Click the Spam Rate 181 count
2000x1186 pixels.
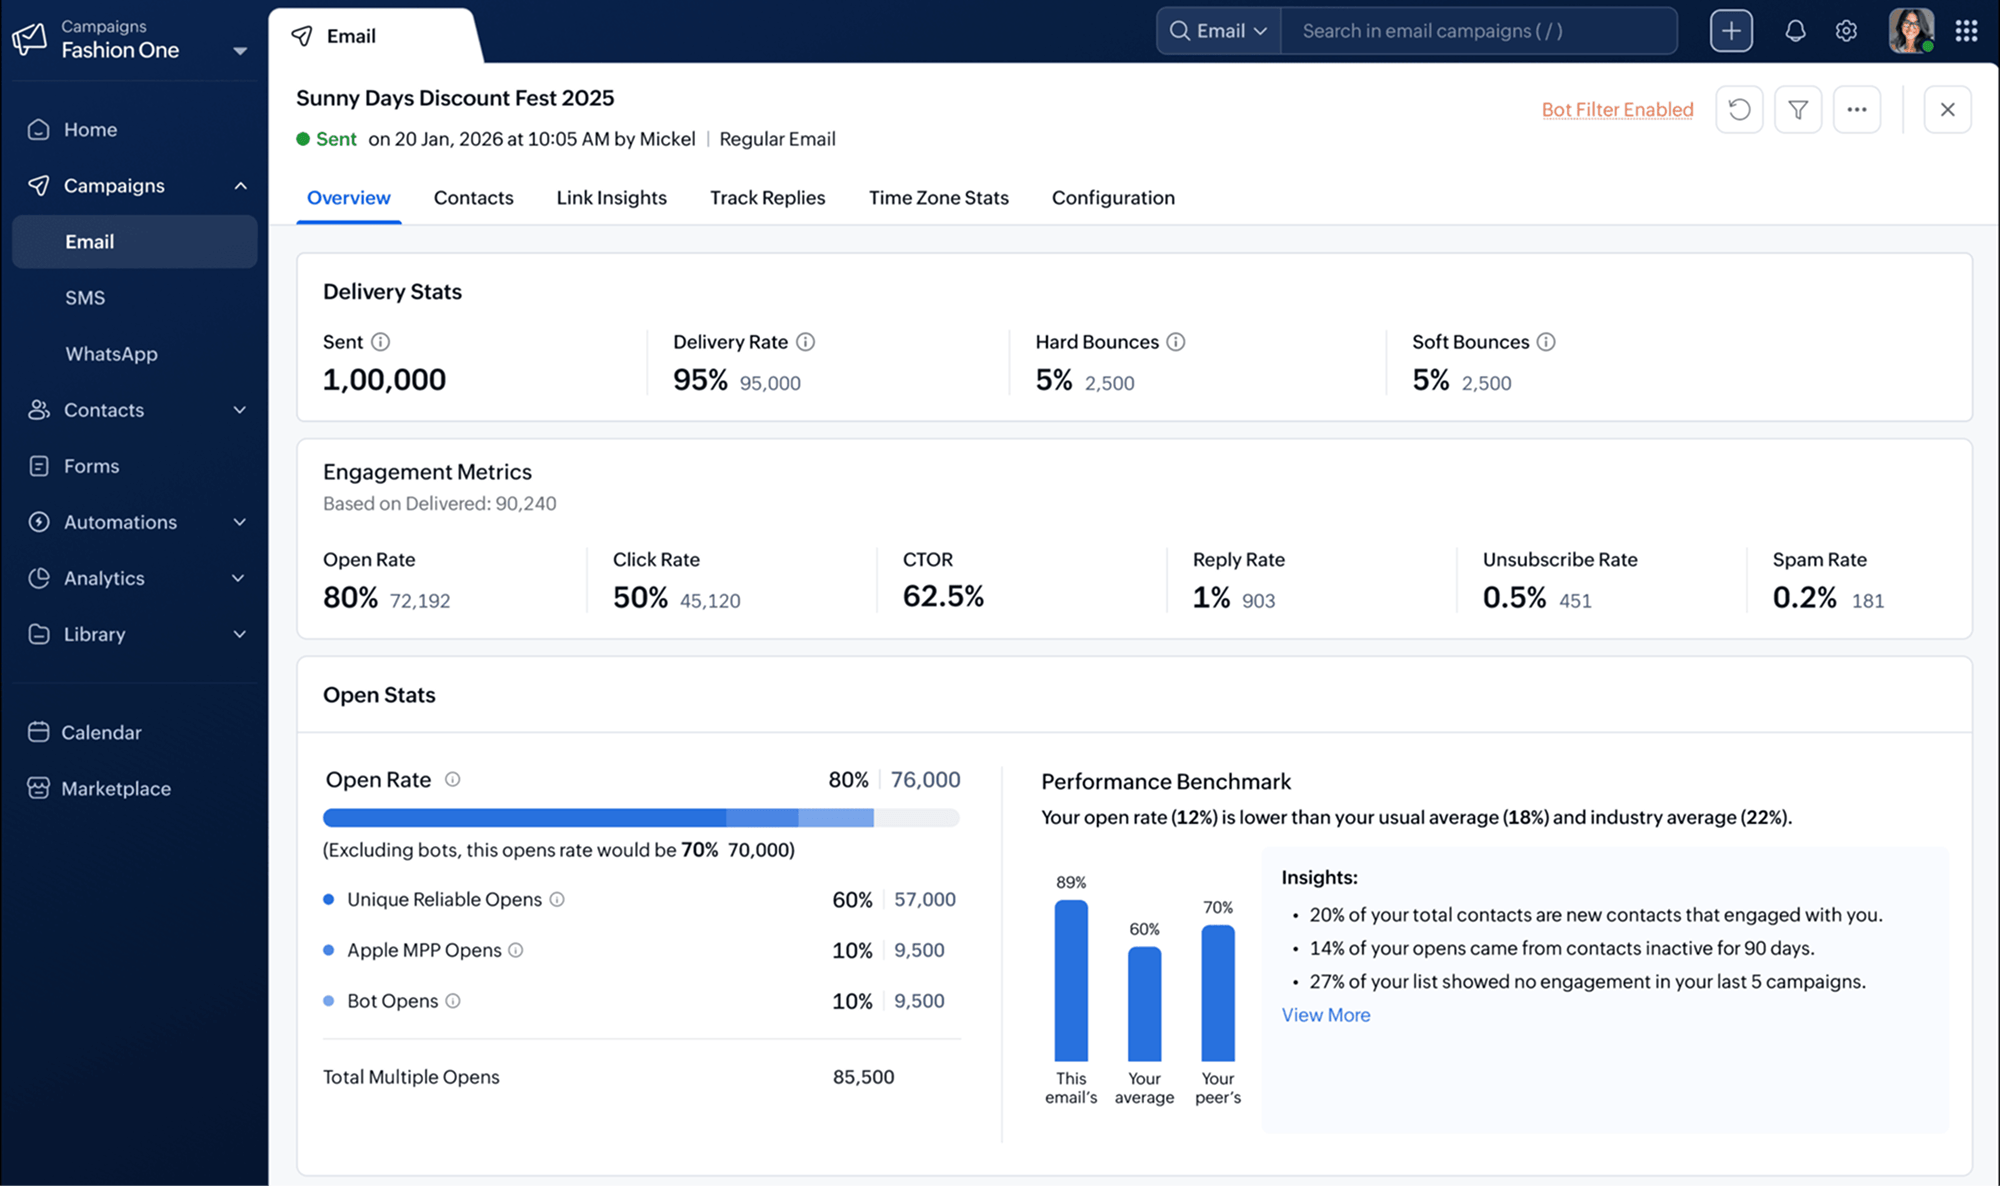(x=1868, y=601)
